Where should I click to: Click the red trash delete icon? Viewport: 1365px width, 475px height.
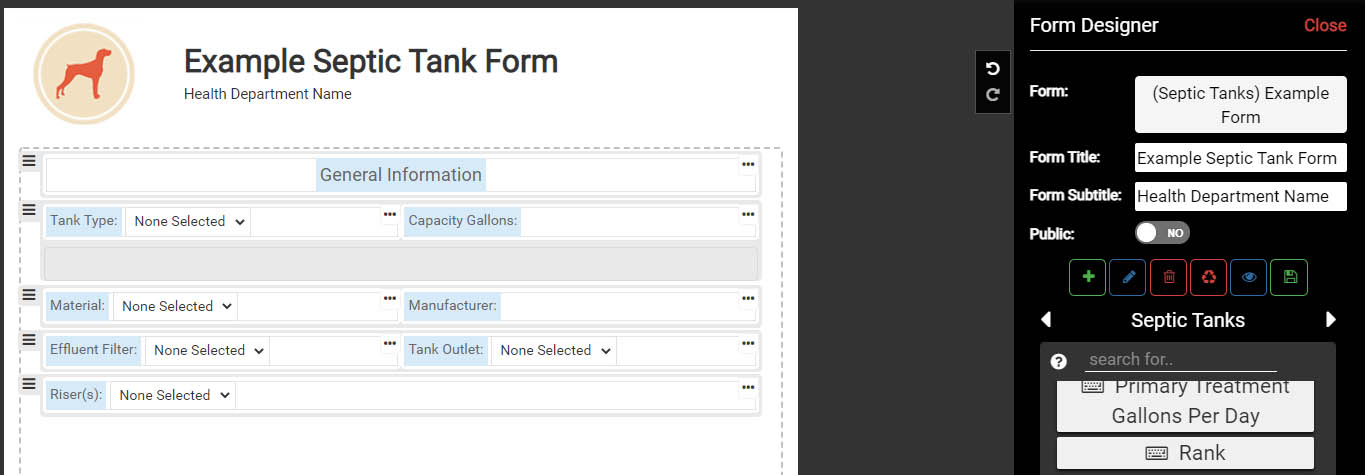tap(1168, 277)
